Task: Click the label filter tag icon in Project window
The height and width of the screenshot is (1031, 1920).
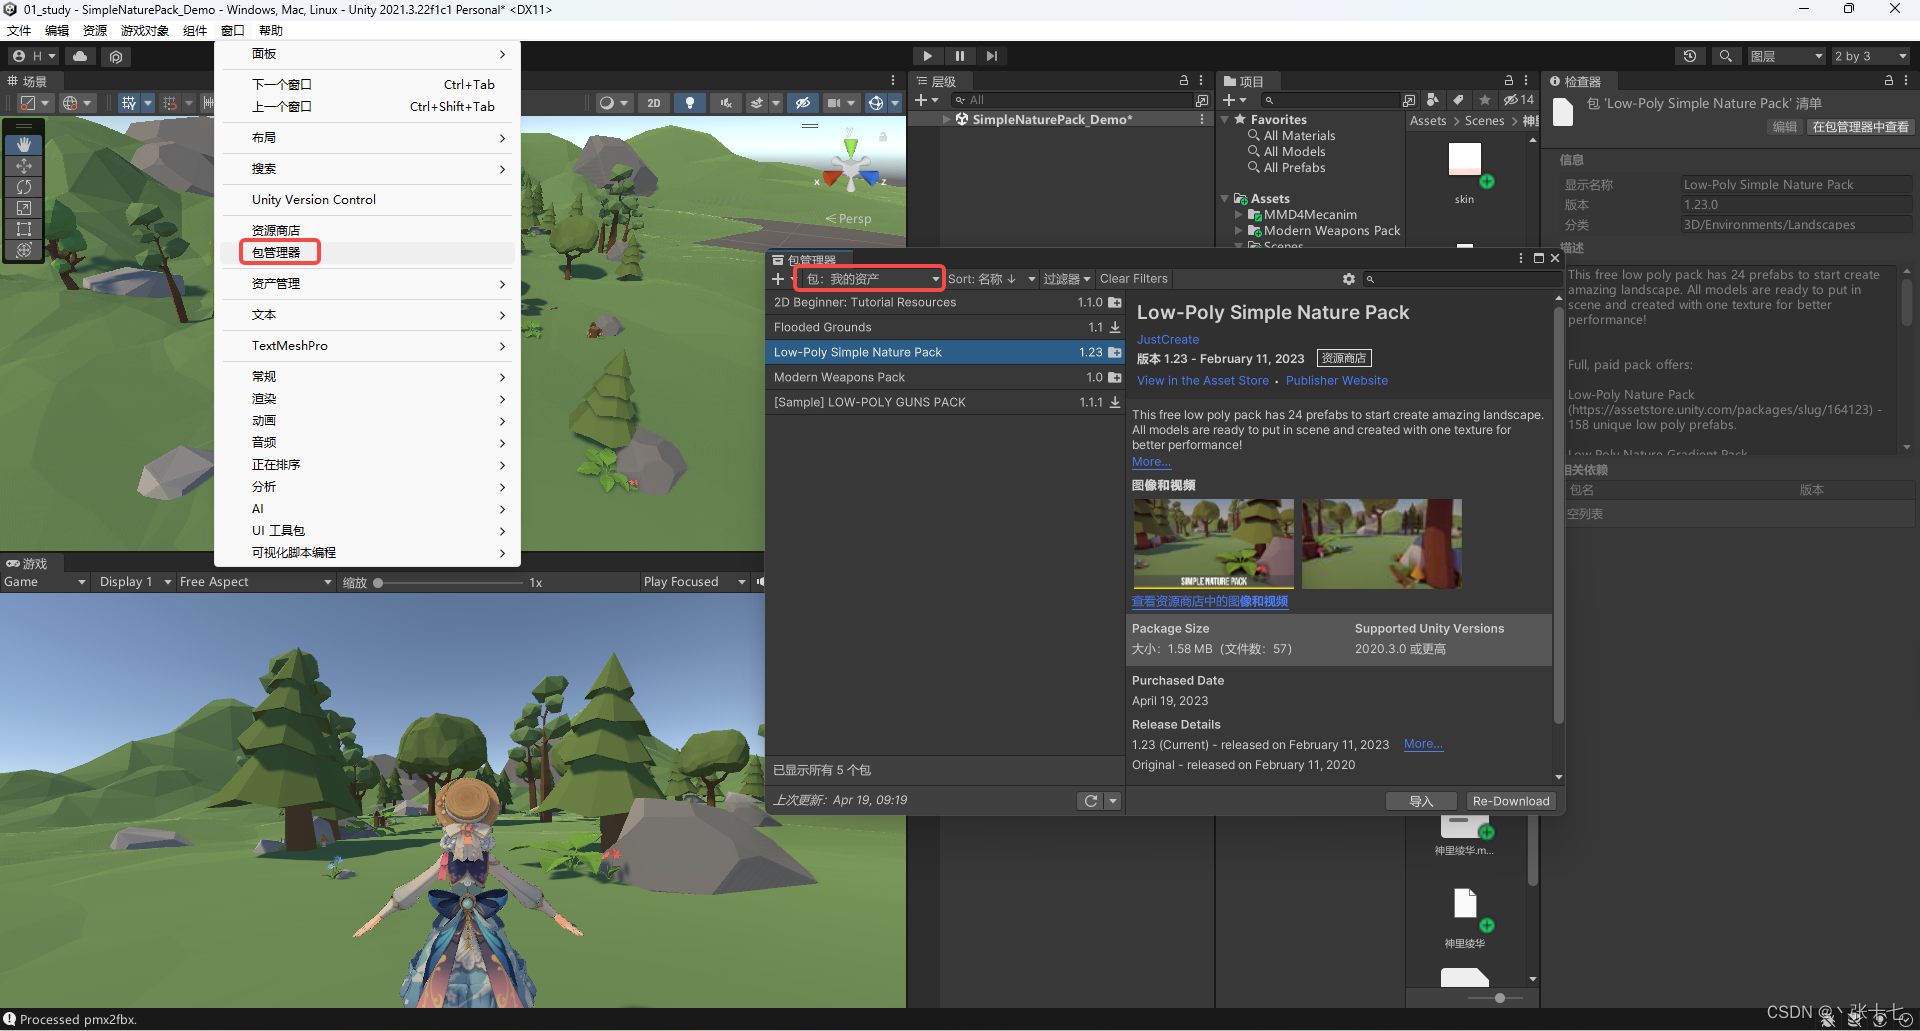Action: tap(1458, 100)
